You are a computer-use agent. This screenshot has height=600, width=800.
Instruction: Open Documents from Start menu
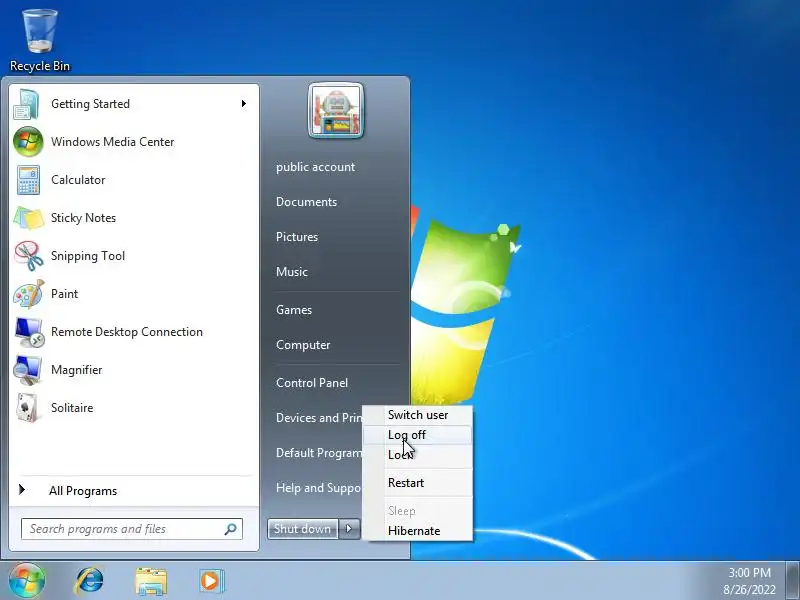click(x=306, y=202)
